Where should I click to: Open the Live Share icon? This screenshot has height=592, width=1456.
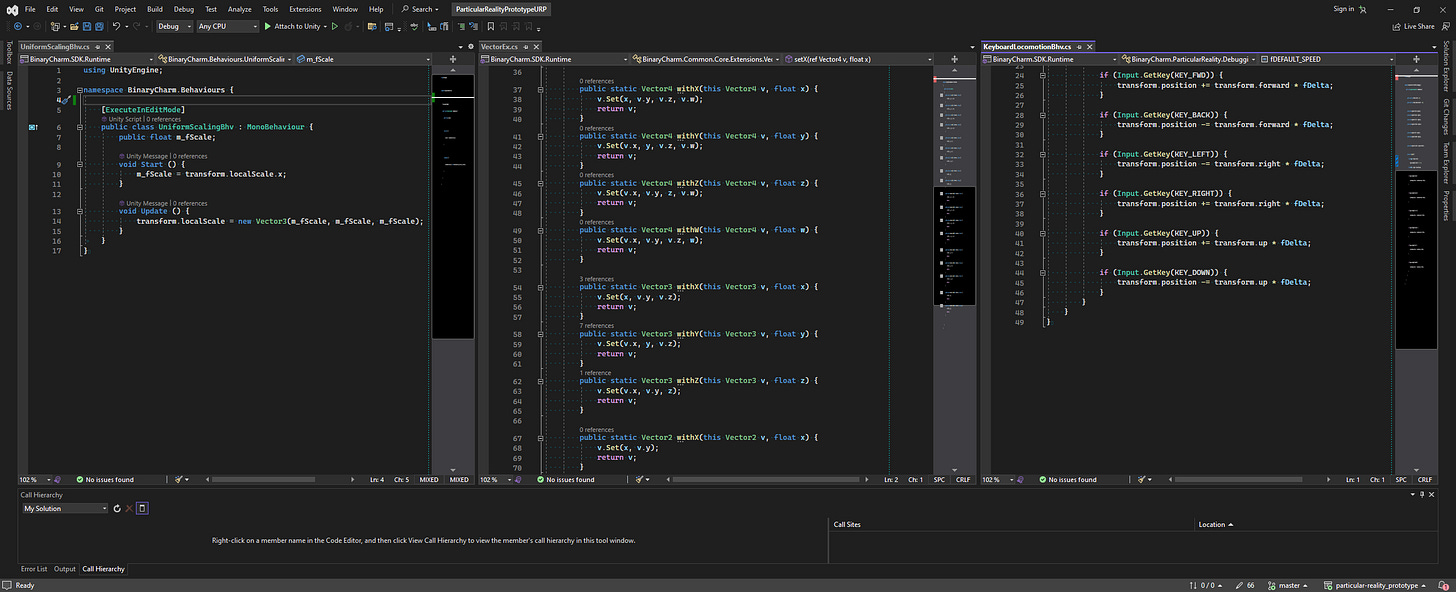click(1398, 26)
